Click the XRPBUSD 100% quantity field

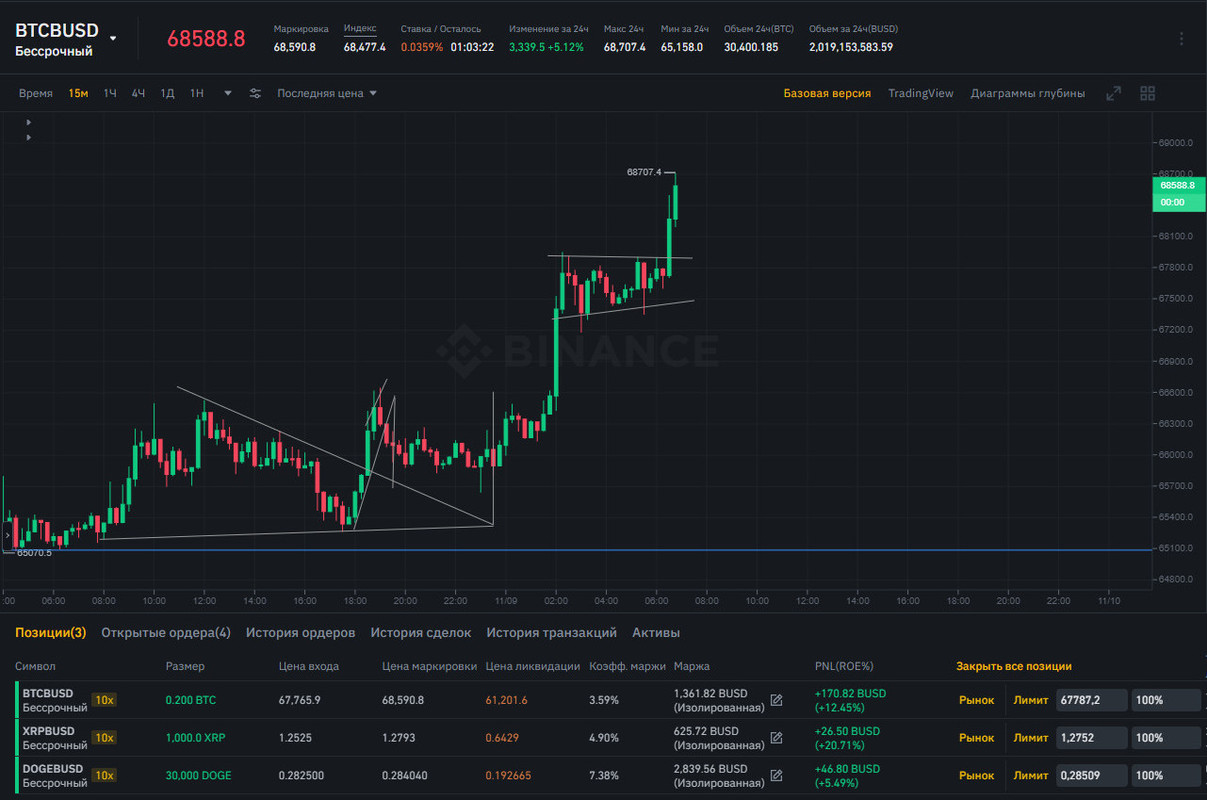click(x=1166, y=738)
